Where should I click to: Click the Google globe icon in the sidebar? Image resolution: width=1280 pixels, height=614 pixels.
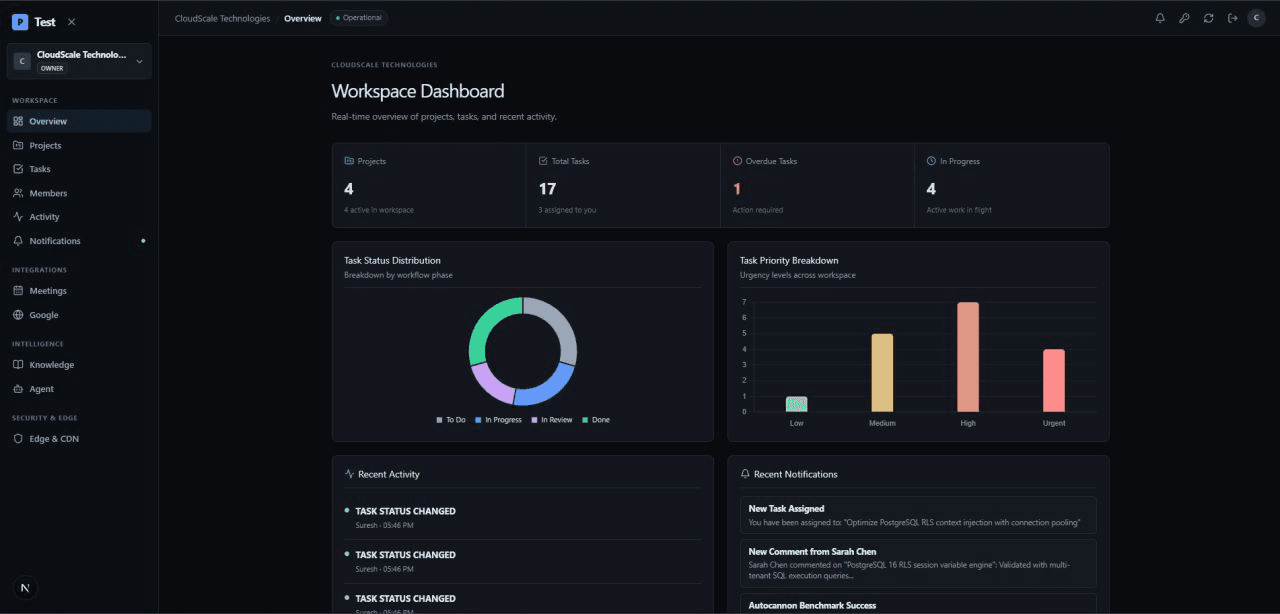click(19, 315)
